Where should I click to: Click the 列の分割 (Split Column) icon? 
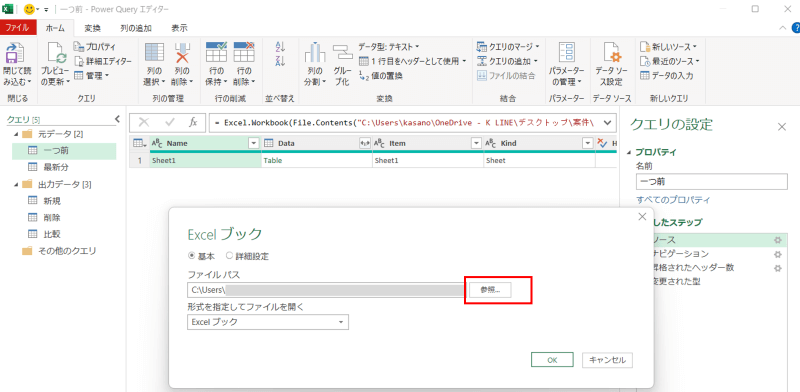(x=315, y=53)
